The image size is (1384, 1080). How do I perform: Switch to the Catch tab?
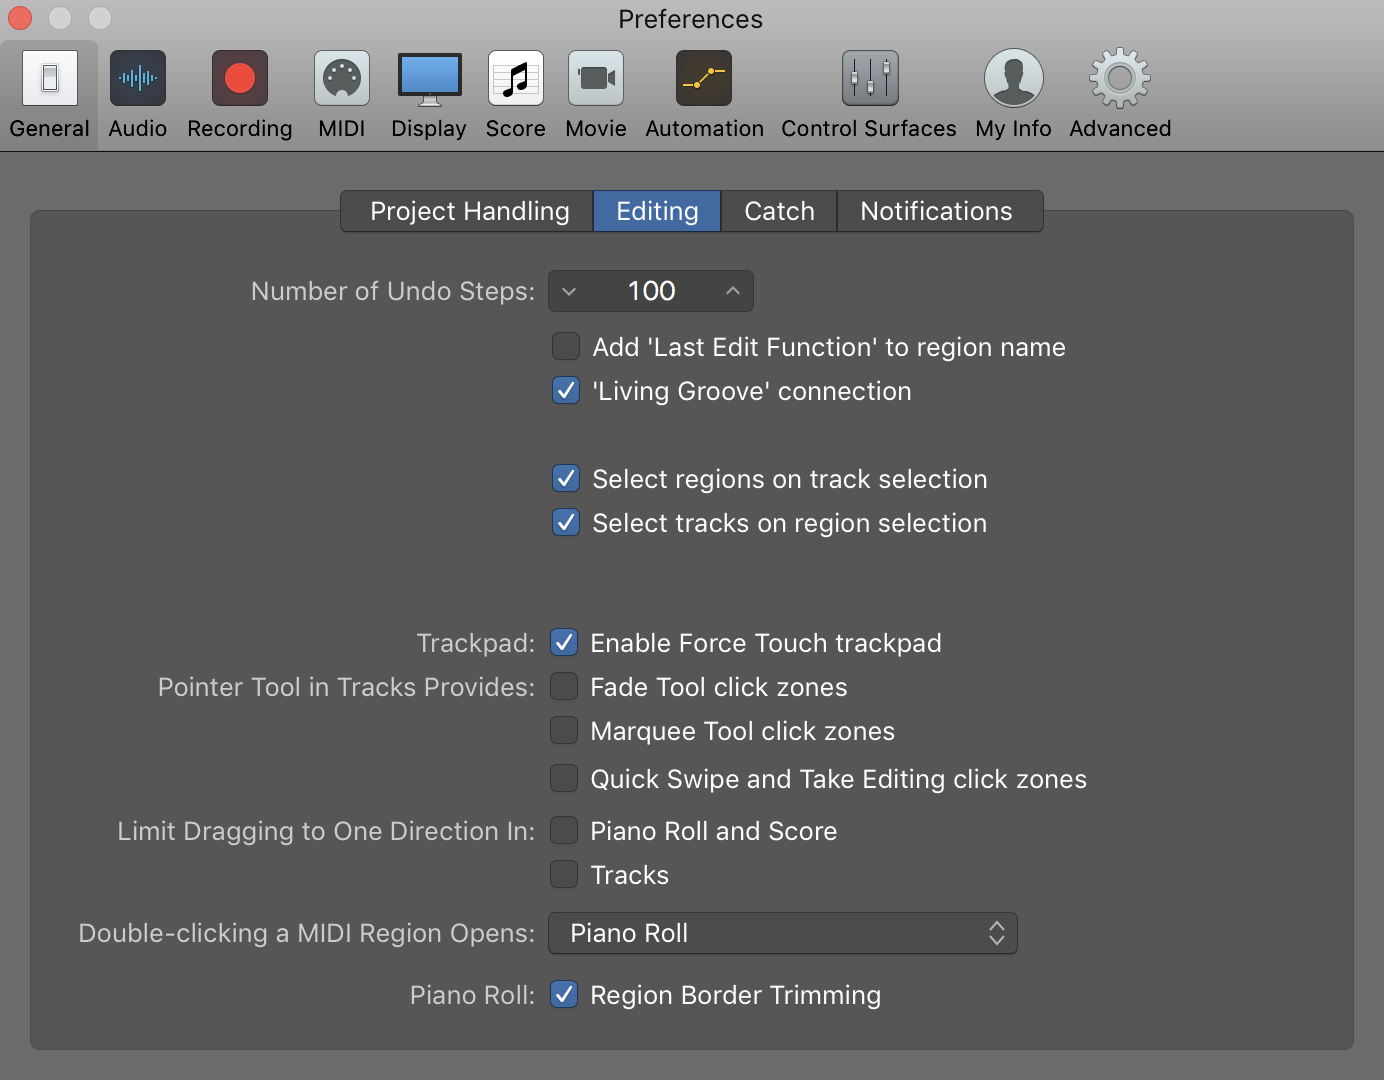[x=778, y=211]
